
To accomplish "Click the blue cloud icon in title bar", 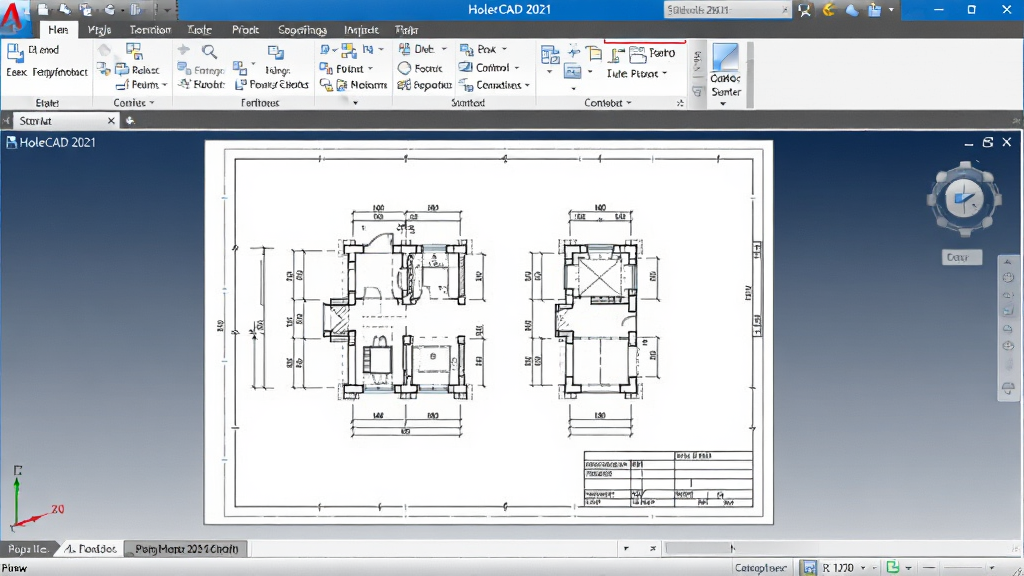I will [x=852, y=10].
